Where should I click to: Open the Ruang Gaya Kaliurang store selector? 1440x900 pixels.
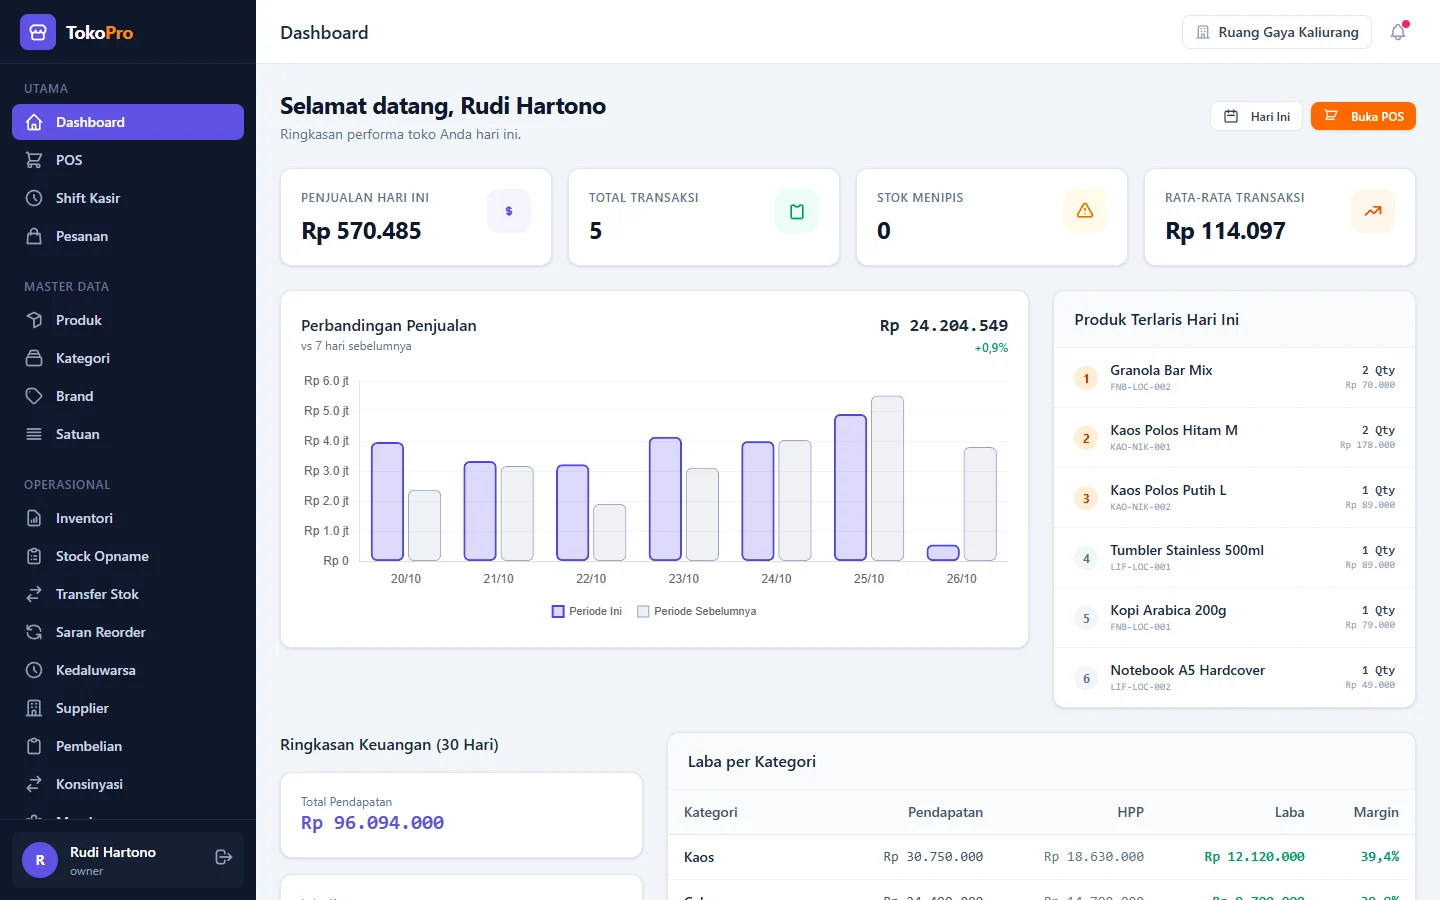1277,32
